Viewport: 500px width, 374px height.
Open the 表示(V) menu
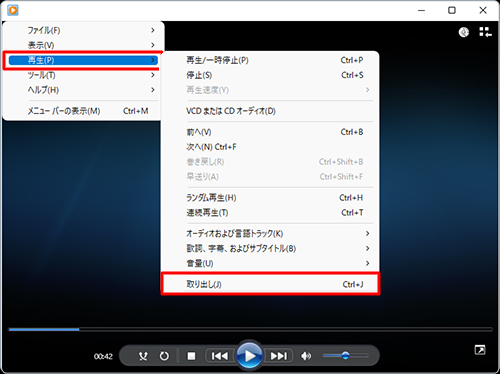click(x=83, y=45)
